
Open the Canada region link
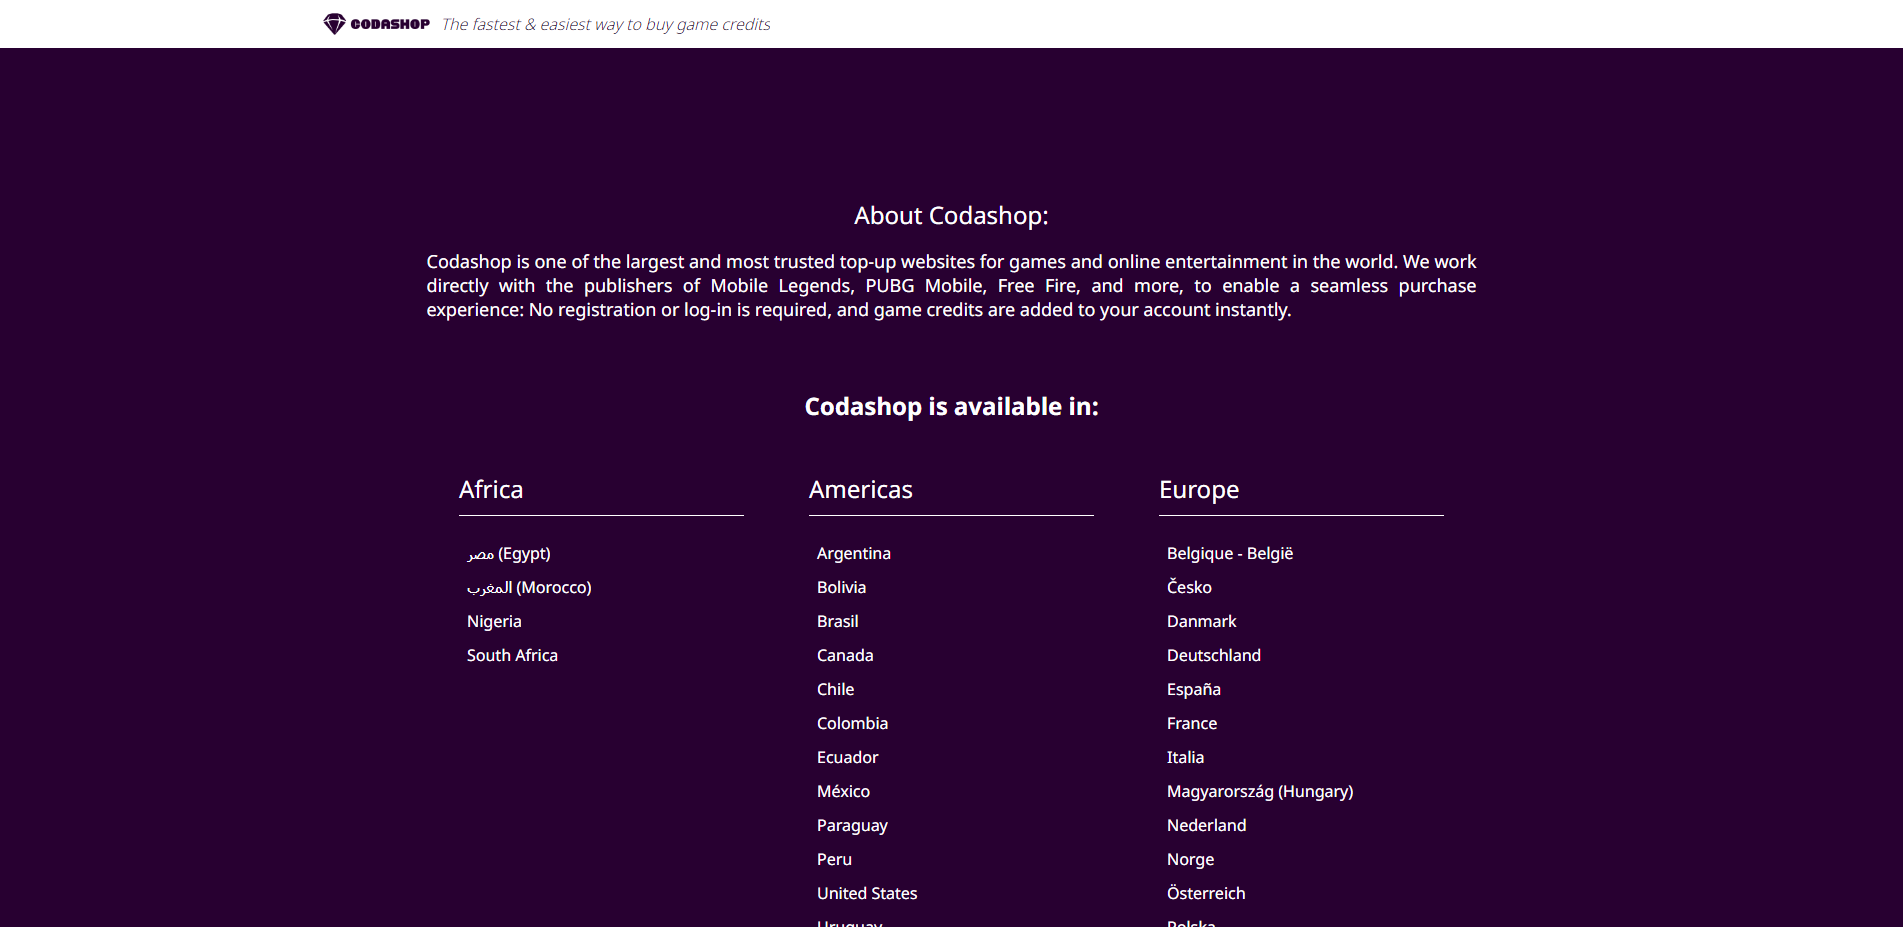click(845, 656)
